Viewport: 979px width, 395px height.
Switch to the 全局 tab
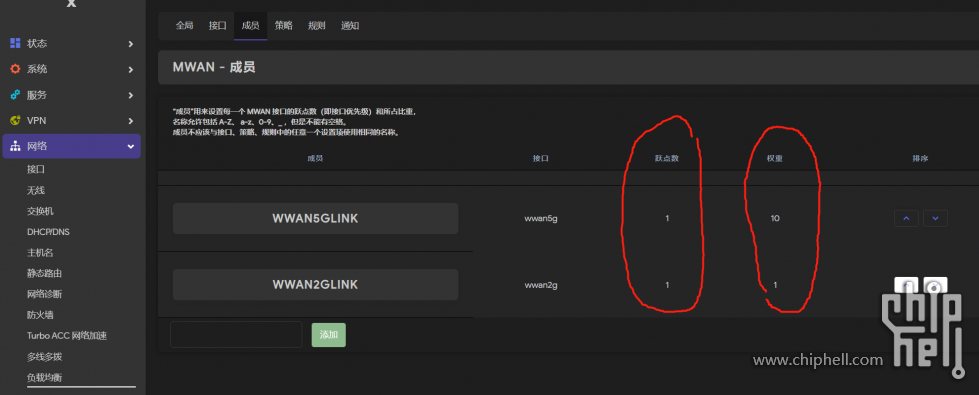tap(184, 26)
